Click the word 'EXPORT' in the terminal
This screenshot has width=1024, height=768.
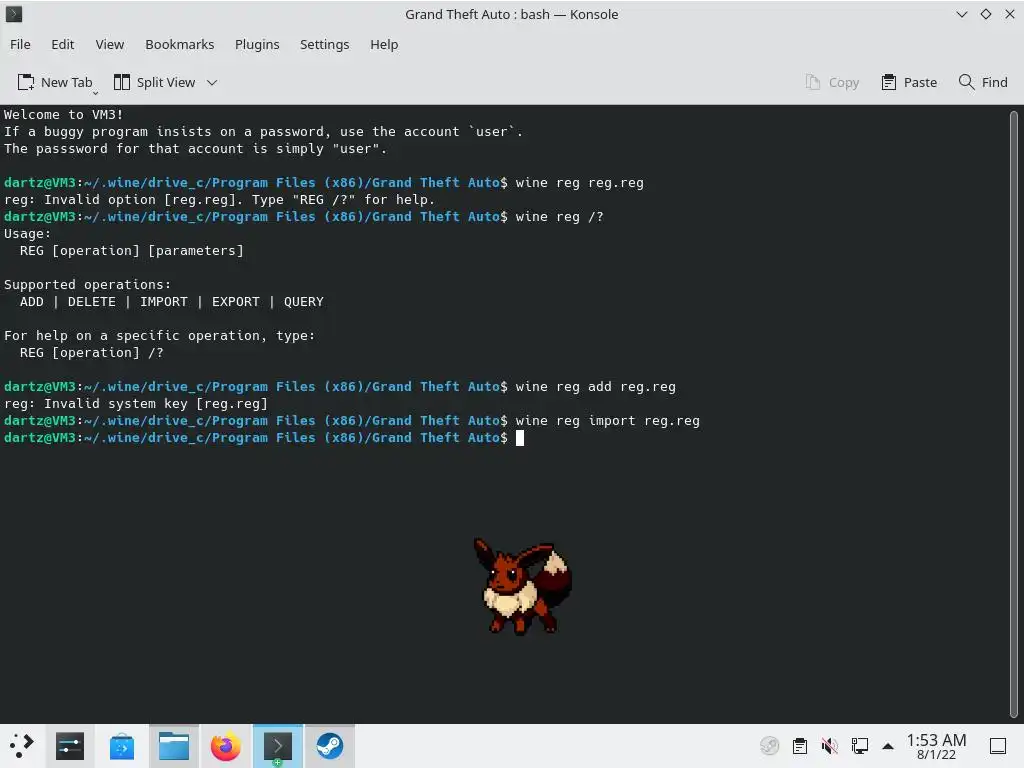click(236, 302)
